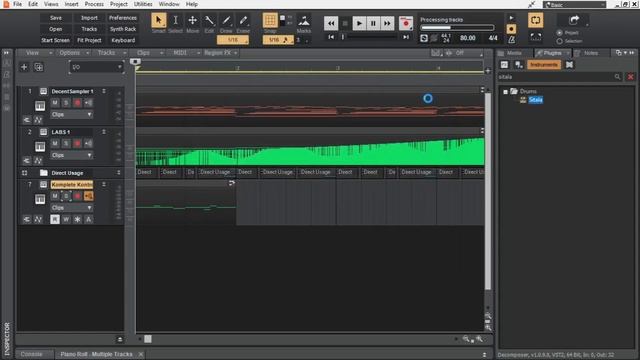
Task: Switch to the Notes tab
Action: click(591, 53)
